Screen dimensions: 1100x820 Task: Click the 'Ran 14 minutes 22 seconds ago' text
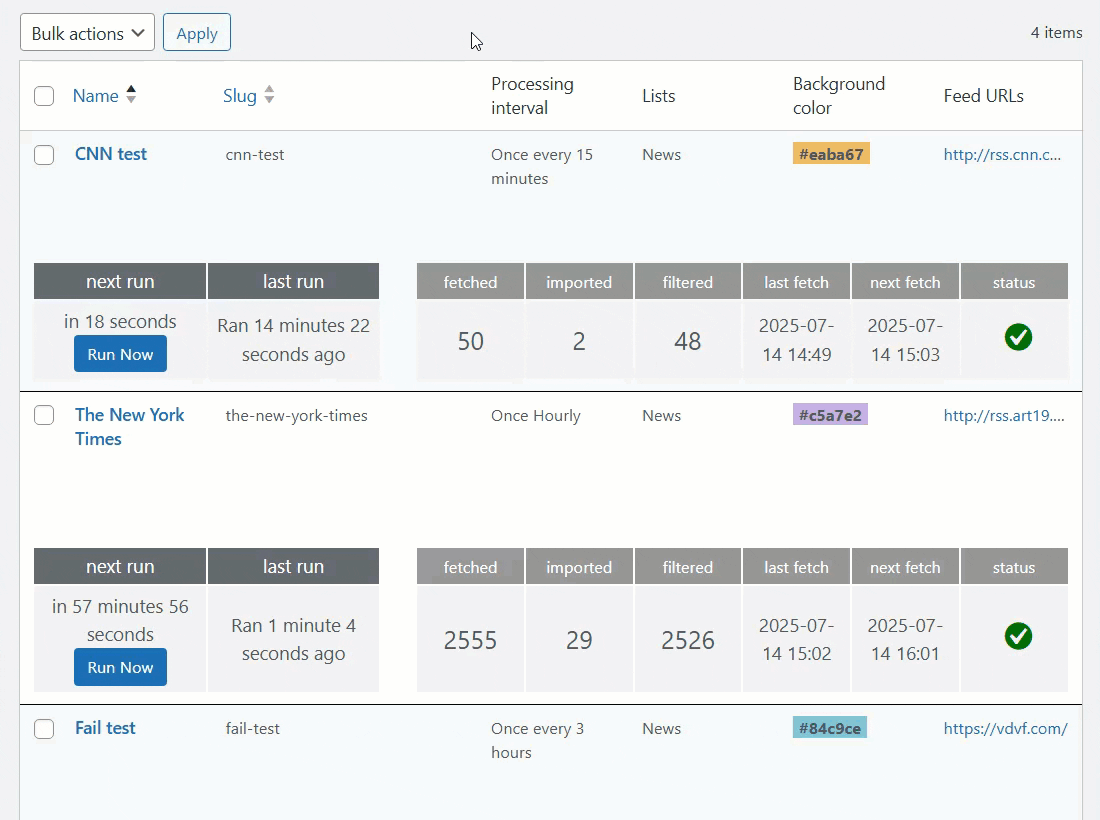click(293, 340)
